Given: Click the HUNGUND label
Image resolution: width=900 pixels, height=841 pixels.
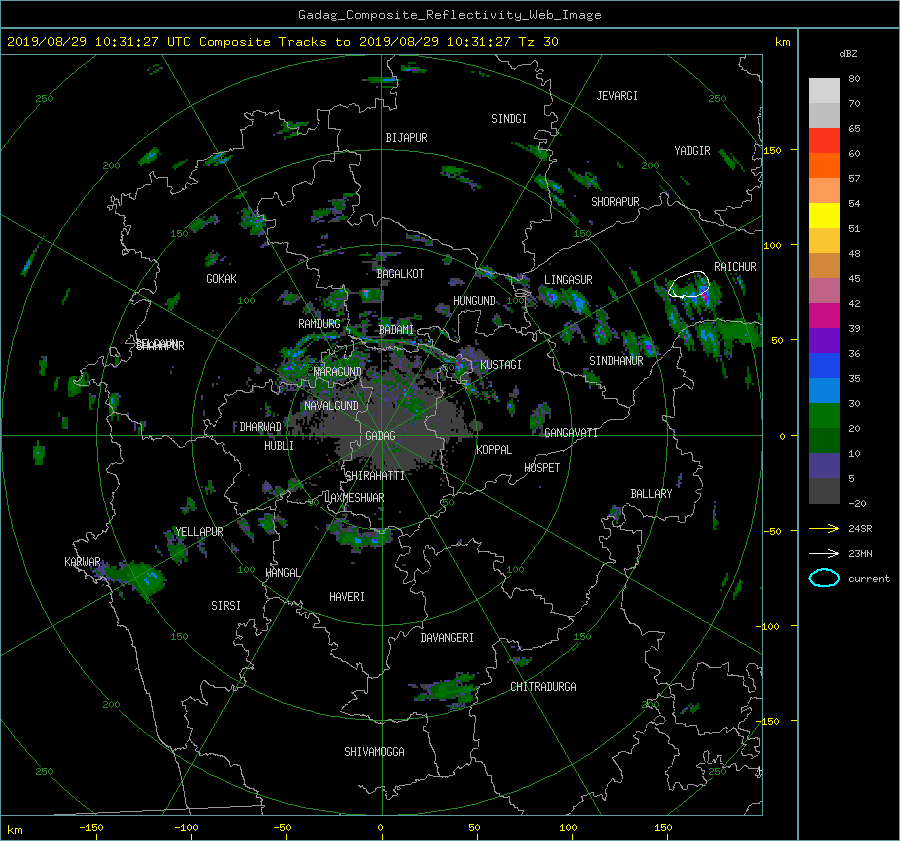Looking at the screenshot, I should (x=474, y=301).
